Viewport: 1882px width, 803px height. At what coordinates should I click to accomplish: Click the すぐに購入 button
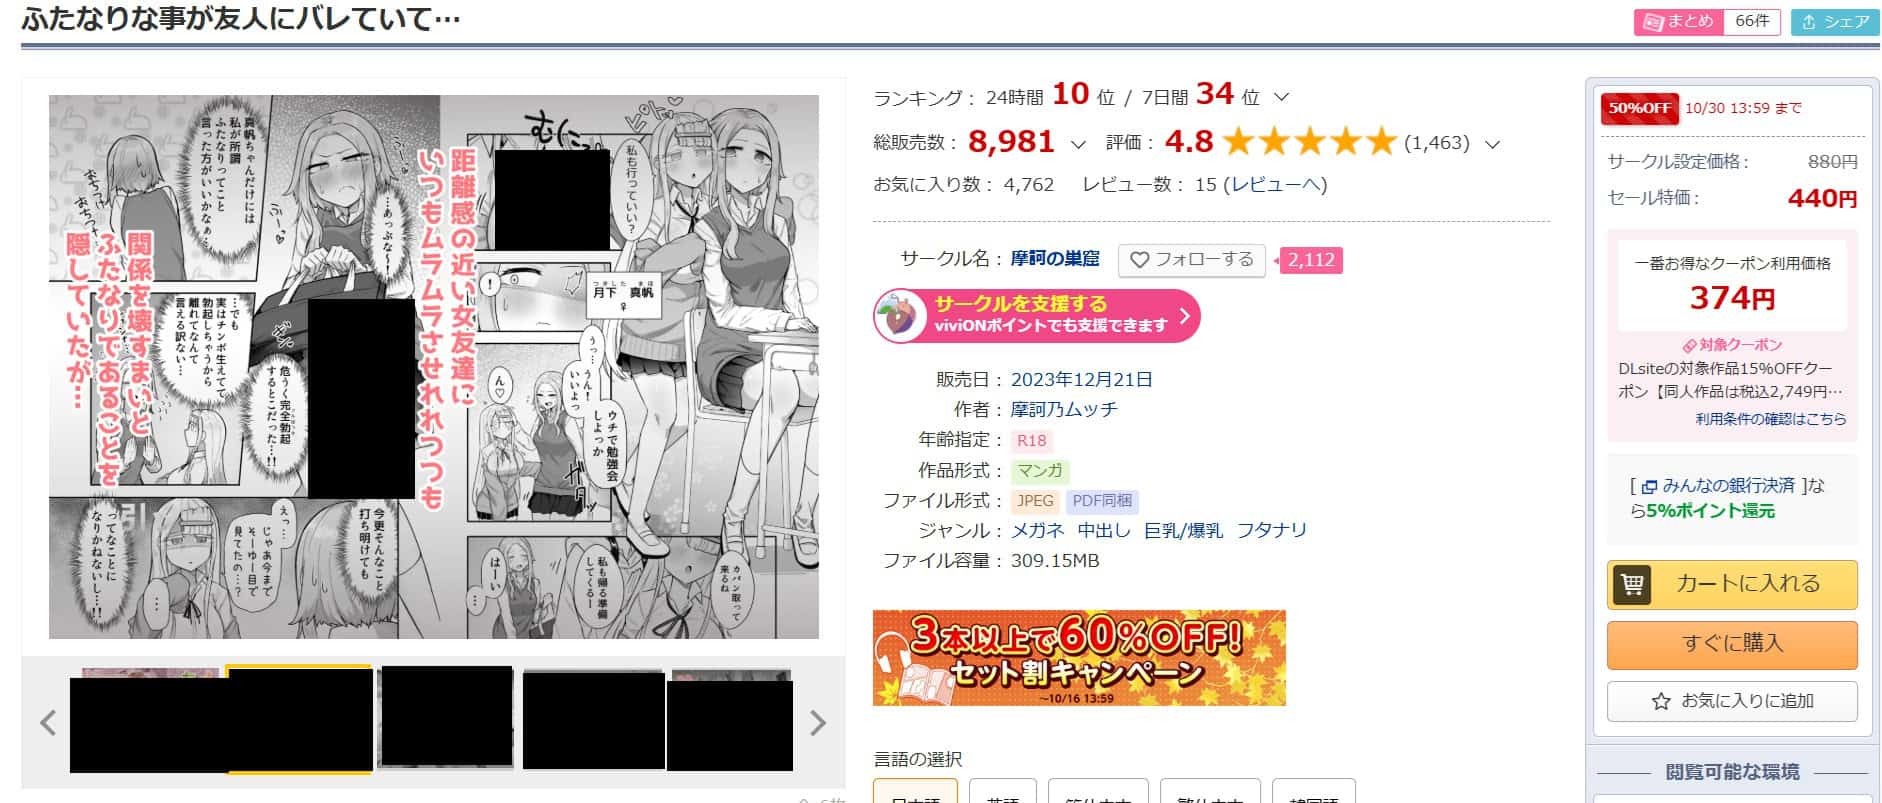[x=1732, y=645]
